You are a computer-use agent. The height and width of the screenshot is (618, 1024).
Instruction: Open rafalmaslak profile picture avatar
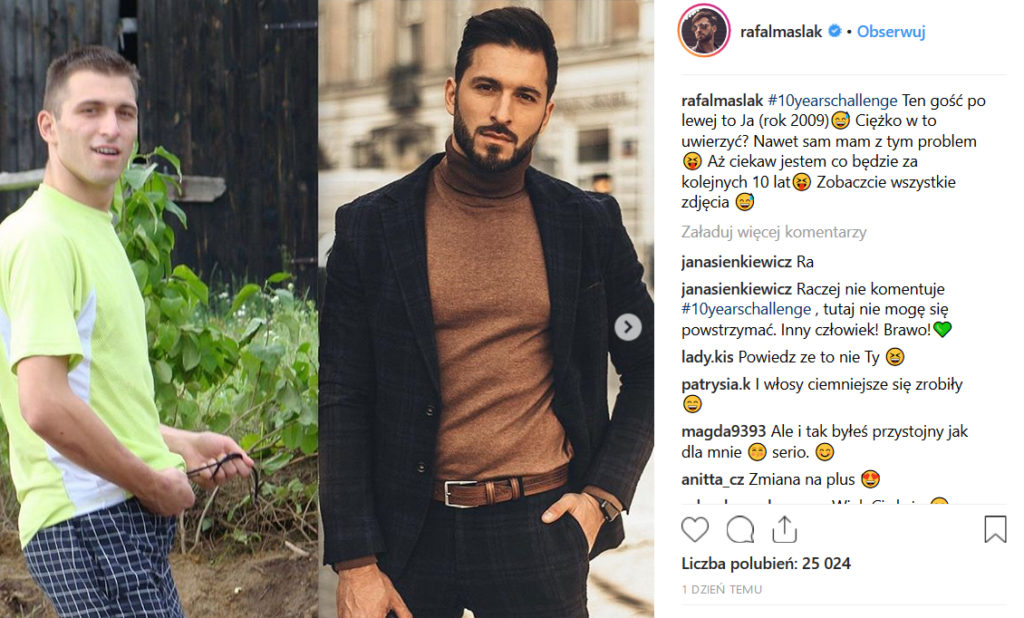pos(704,31)
